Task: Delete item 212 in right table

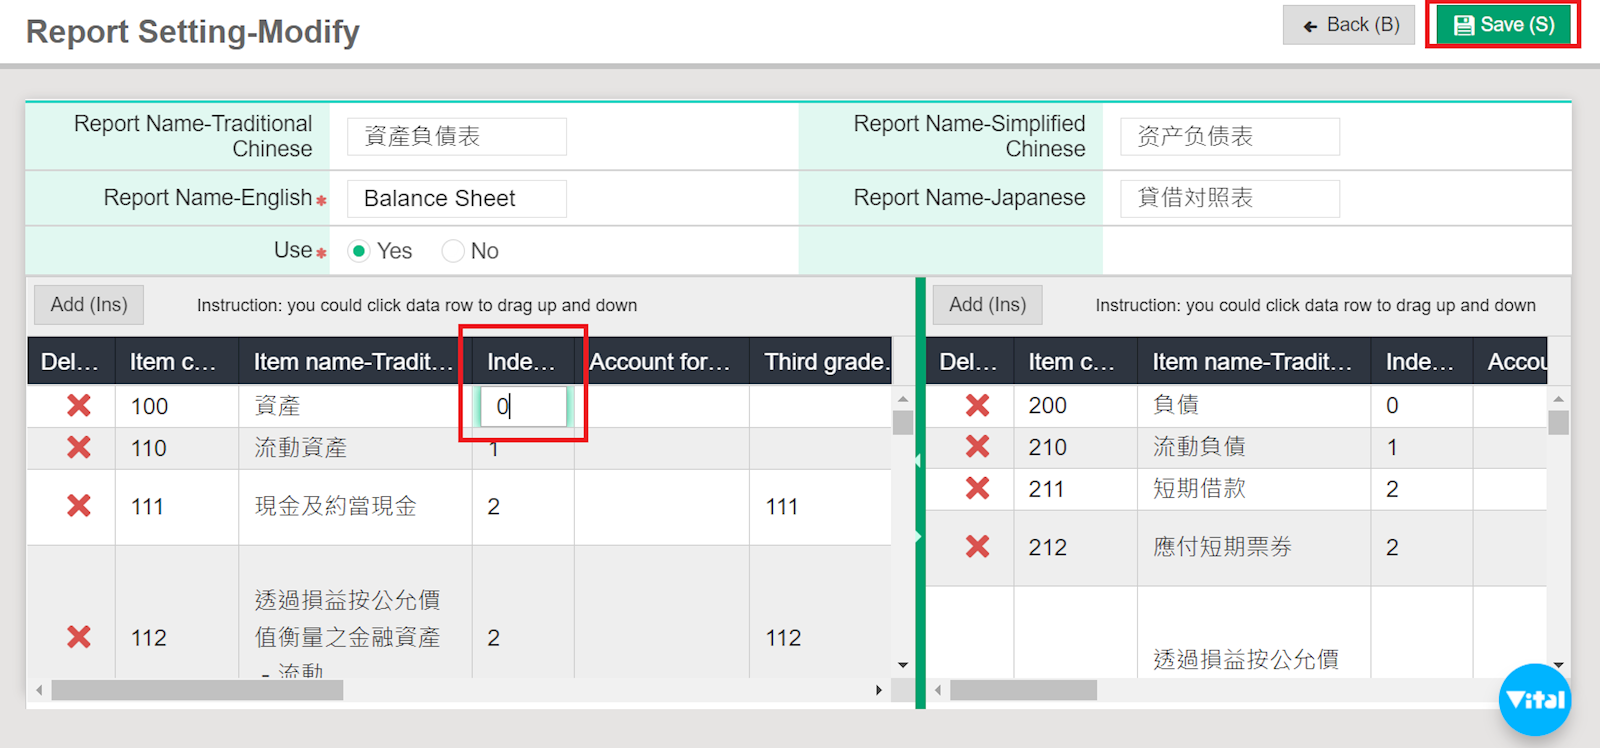Action: point(977,547)
